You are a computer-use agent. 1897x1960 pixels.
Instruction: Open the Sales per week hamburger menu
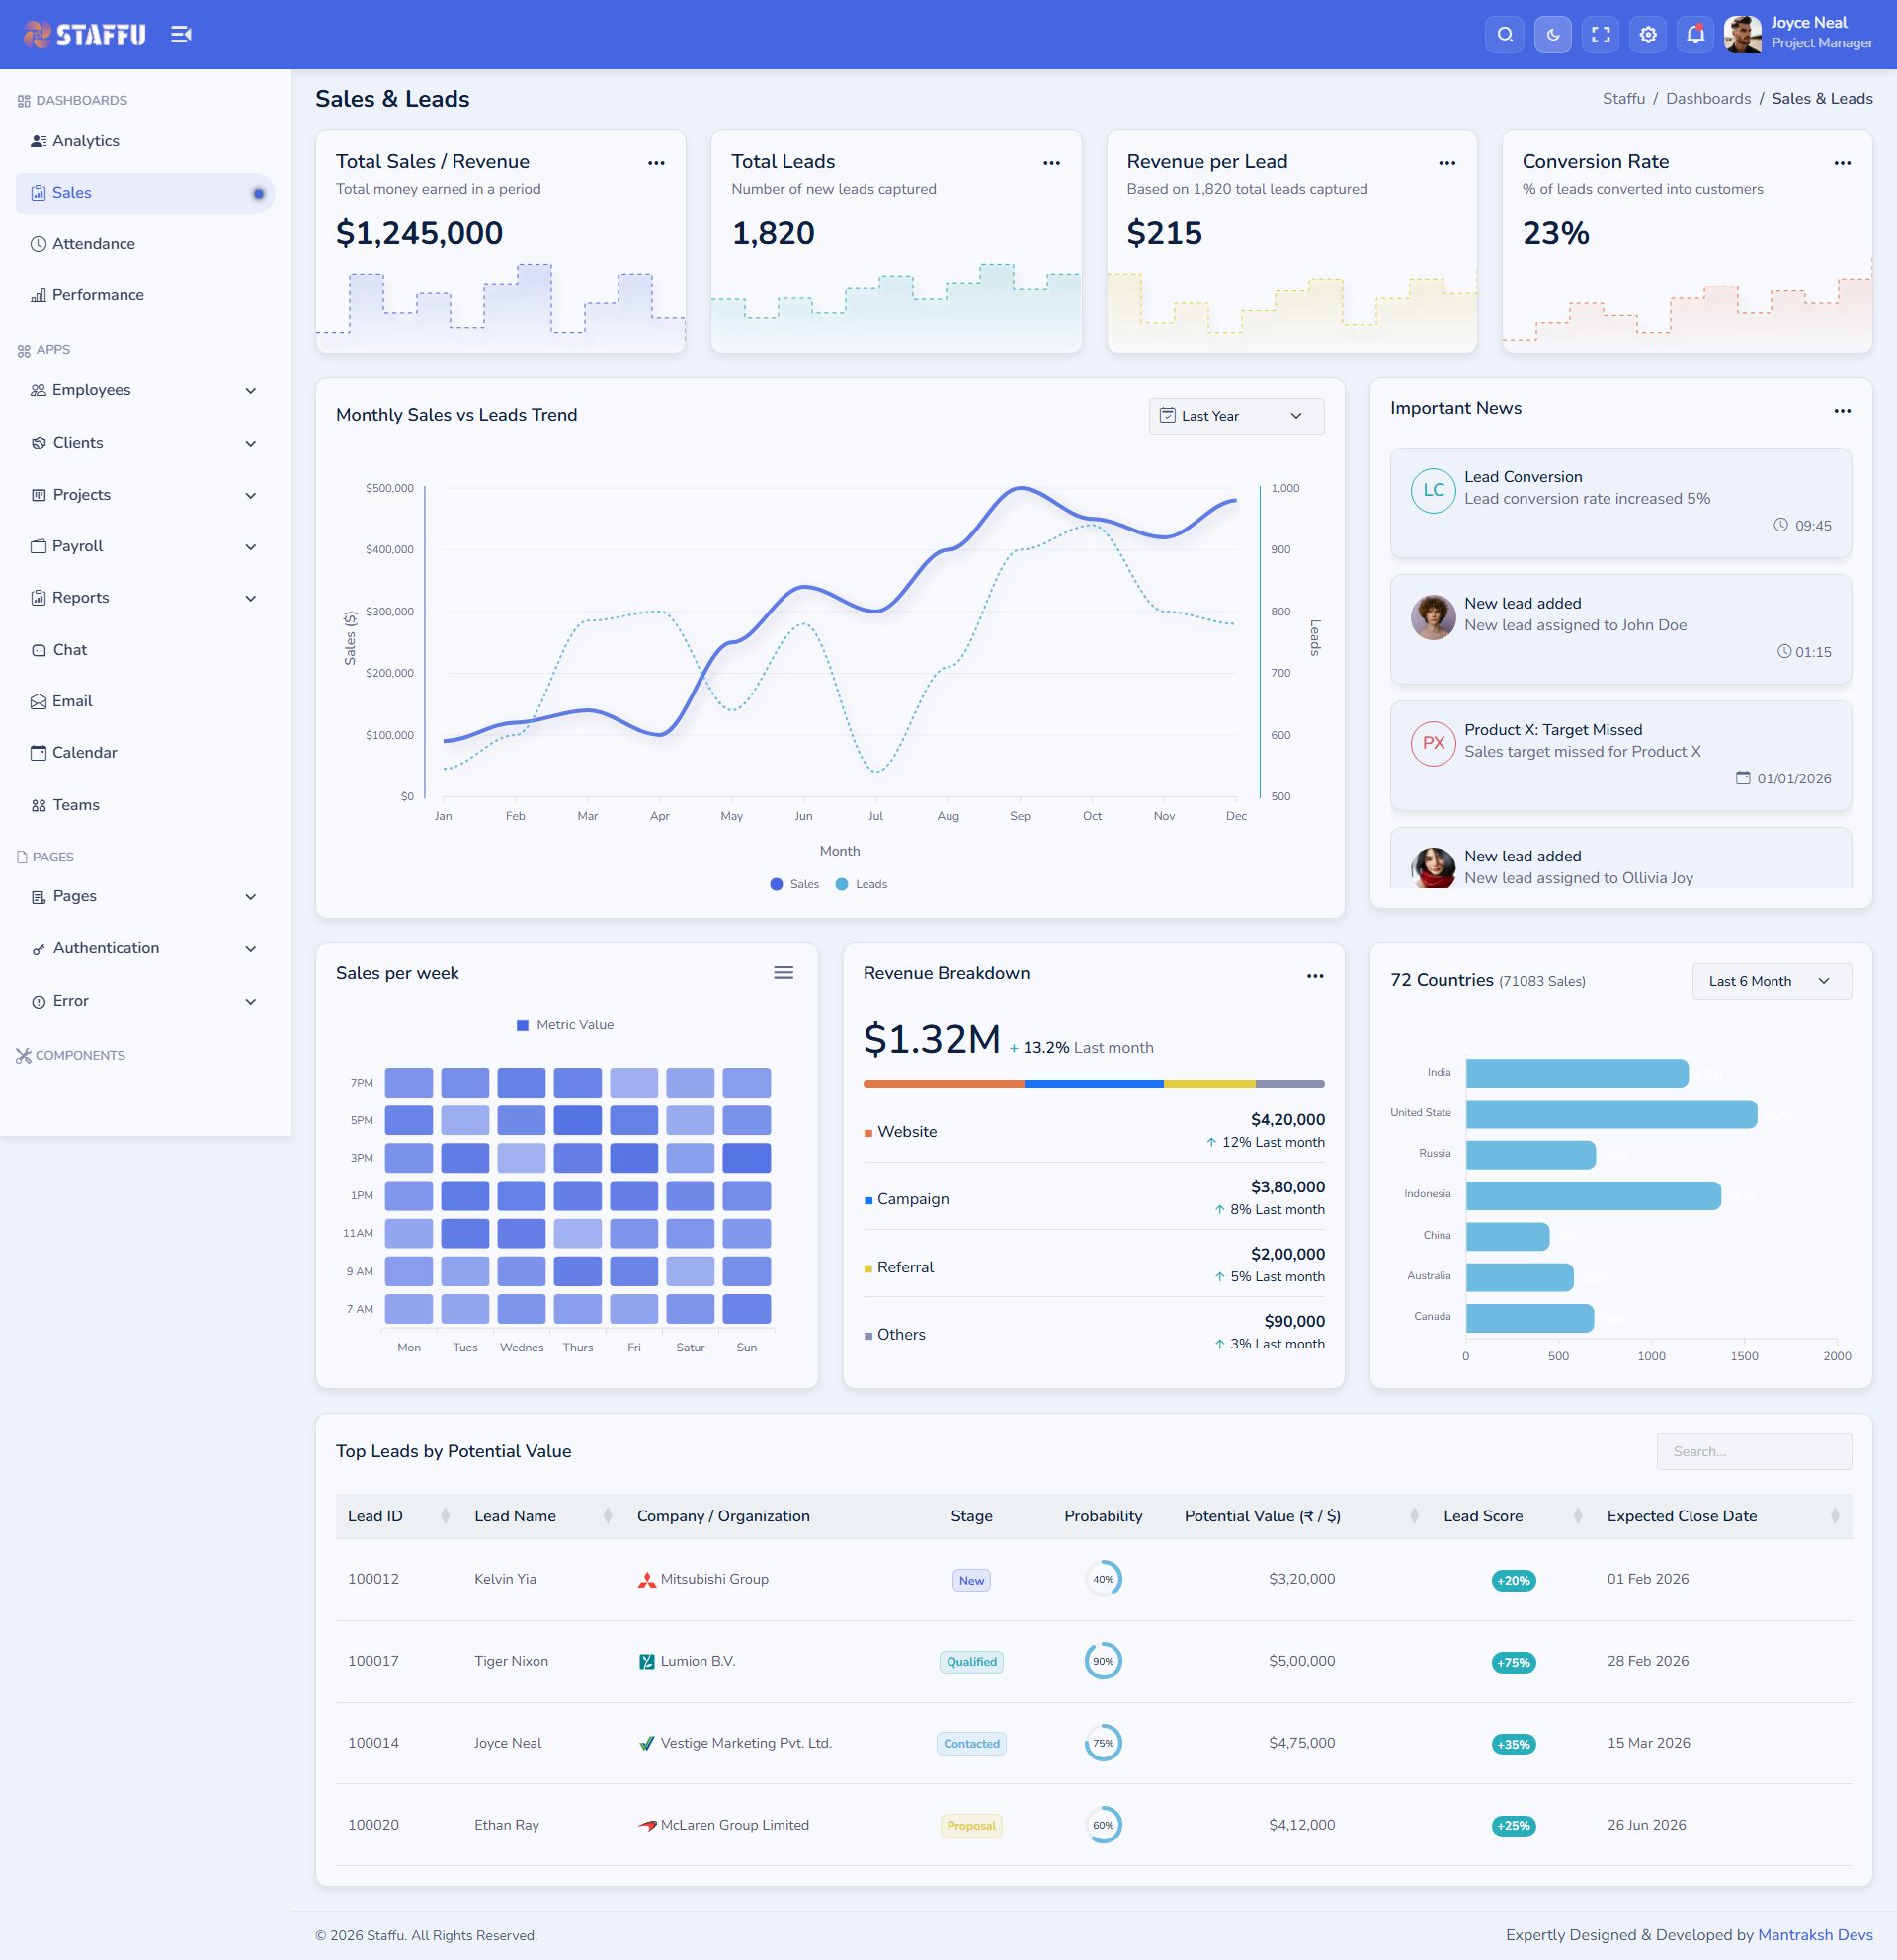(783, 973)
